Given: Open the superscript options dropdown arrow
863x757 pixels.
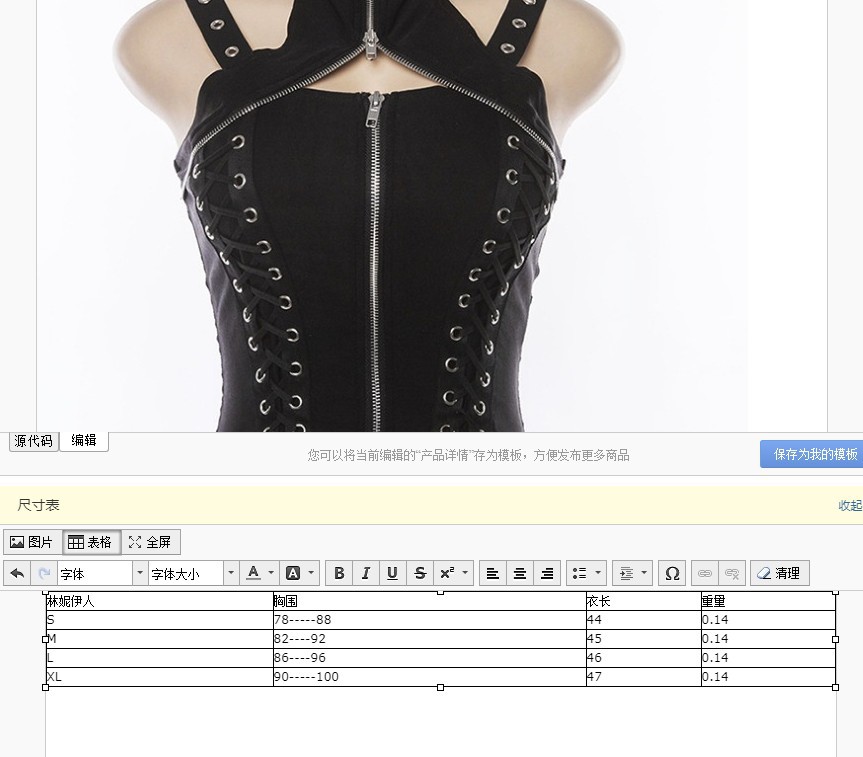Looking at the screenshot, I should 466,574.
